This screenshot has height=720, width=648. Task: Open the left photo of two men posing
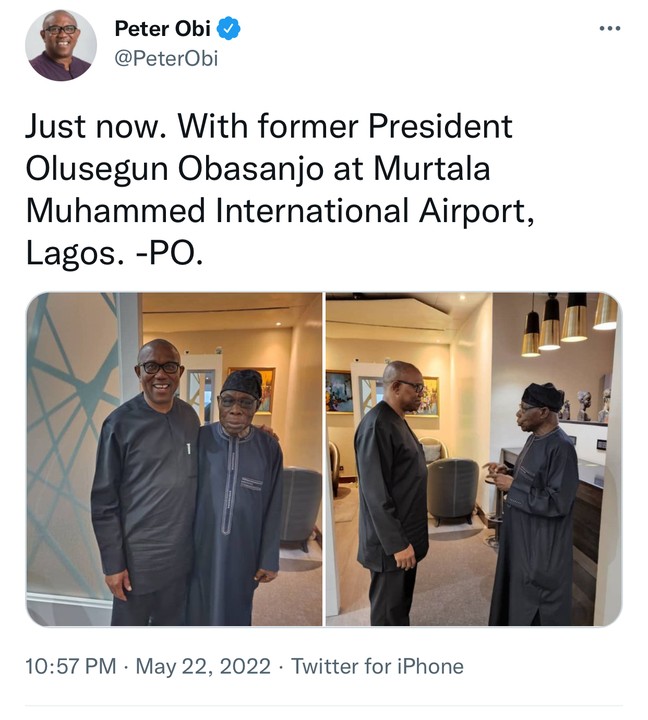coord(174,459)
